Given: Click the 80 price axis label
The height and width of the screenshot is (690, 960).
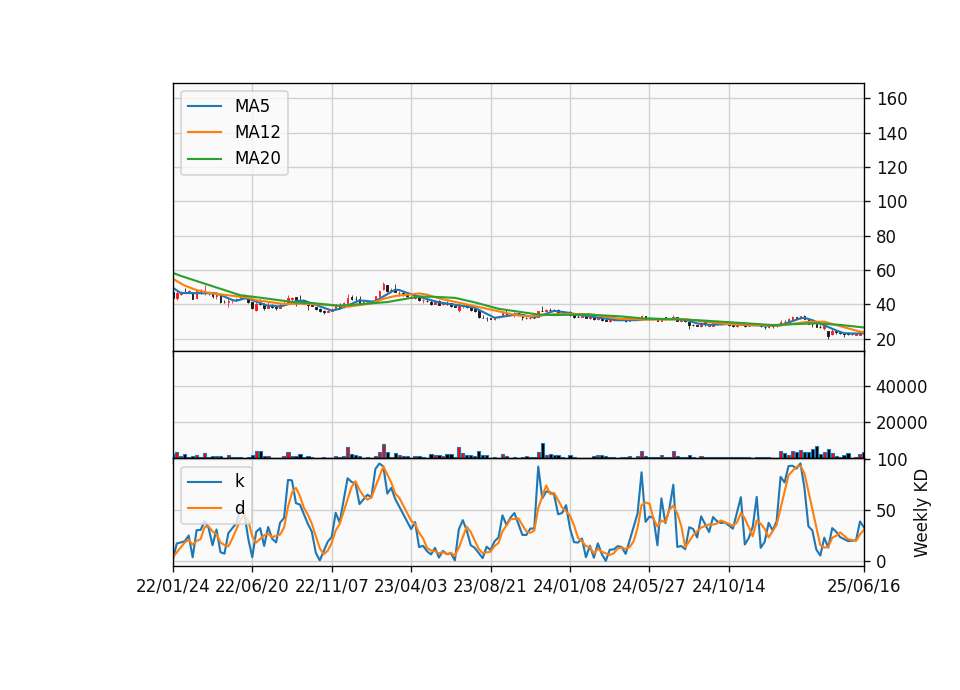Looking at the screenshot, I should coord(887,236).
